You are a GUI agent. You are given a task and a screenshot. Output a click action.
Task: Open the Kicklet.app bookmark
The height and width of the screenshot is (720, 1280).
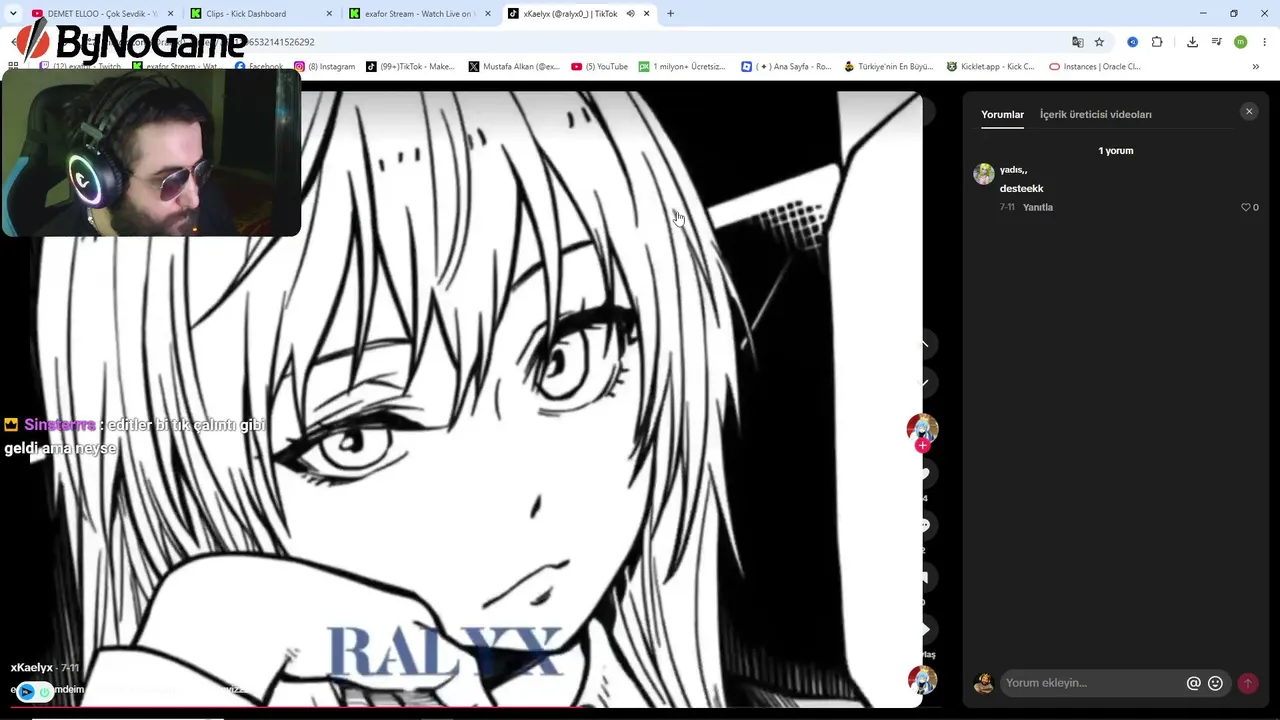click(x=990, y=67)
